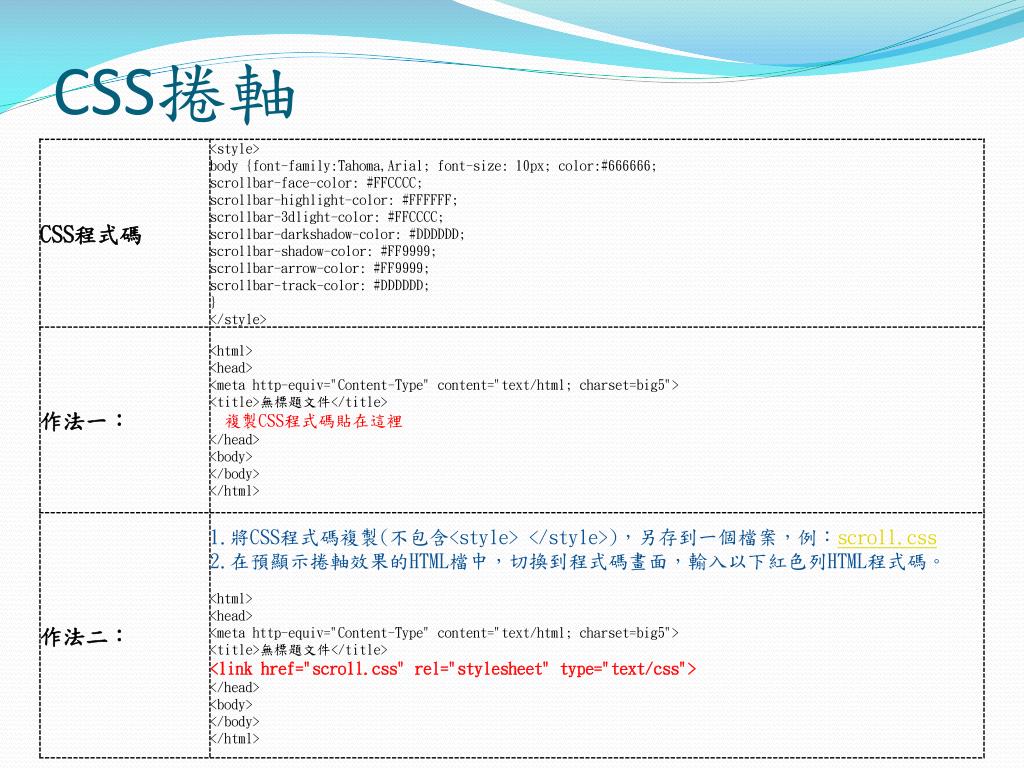Viewport: 1024px width, 768px height.
Task: Click the red link href="scroll.css" code line
Action: click(x=453, y=669)
